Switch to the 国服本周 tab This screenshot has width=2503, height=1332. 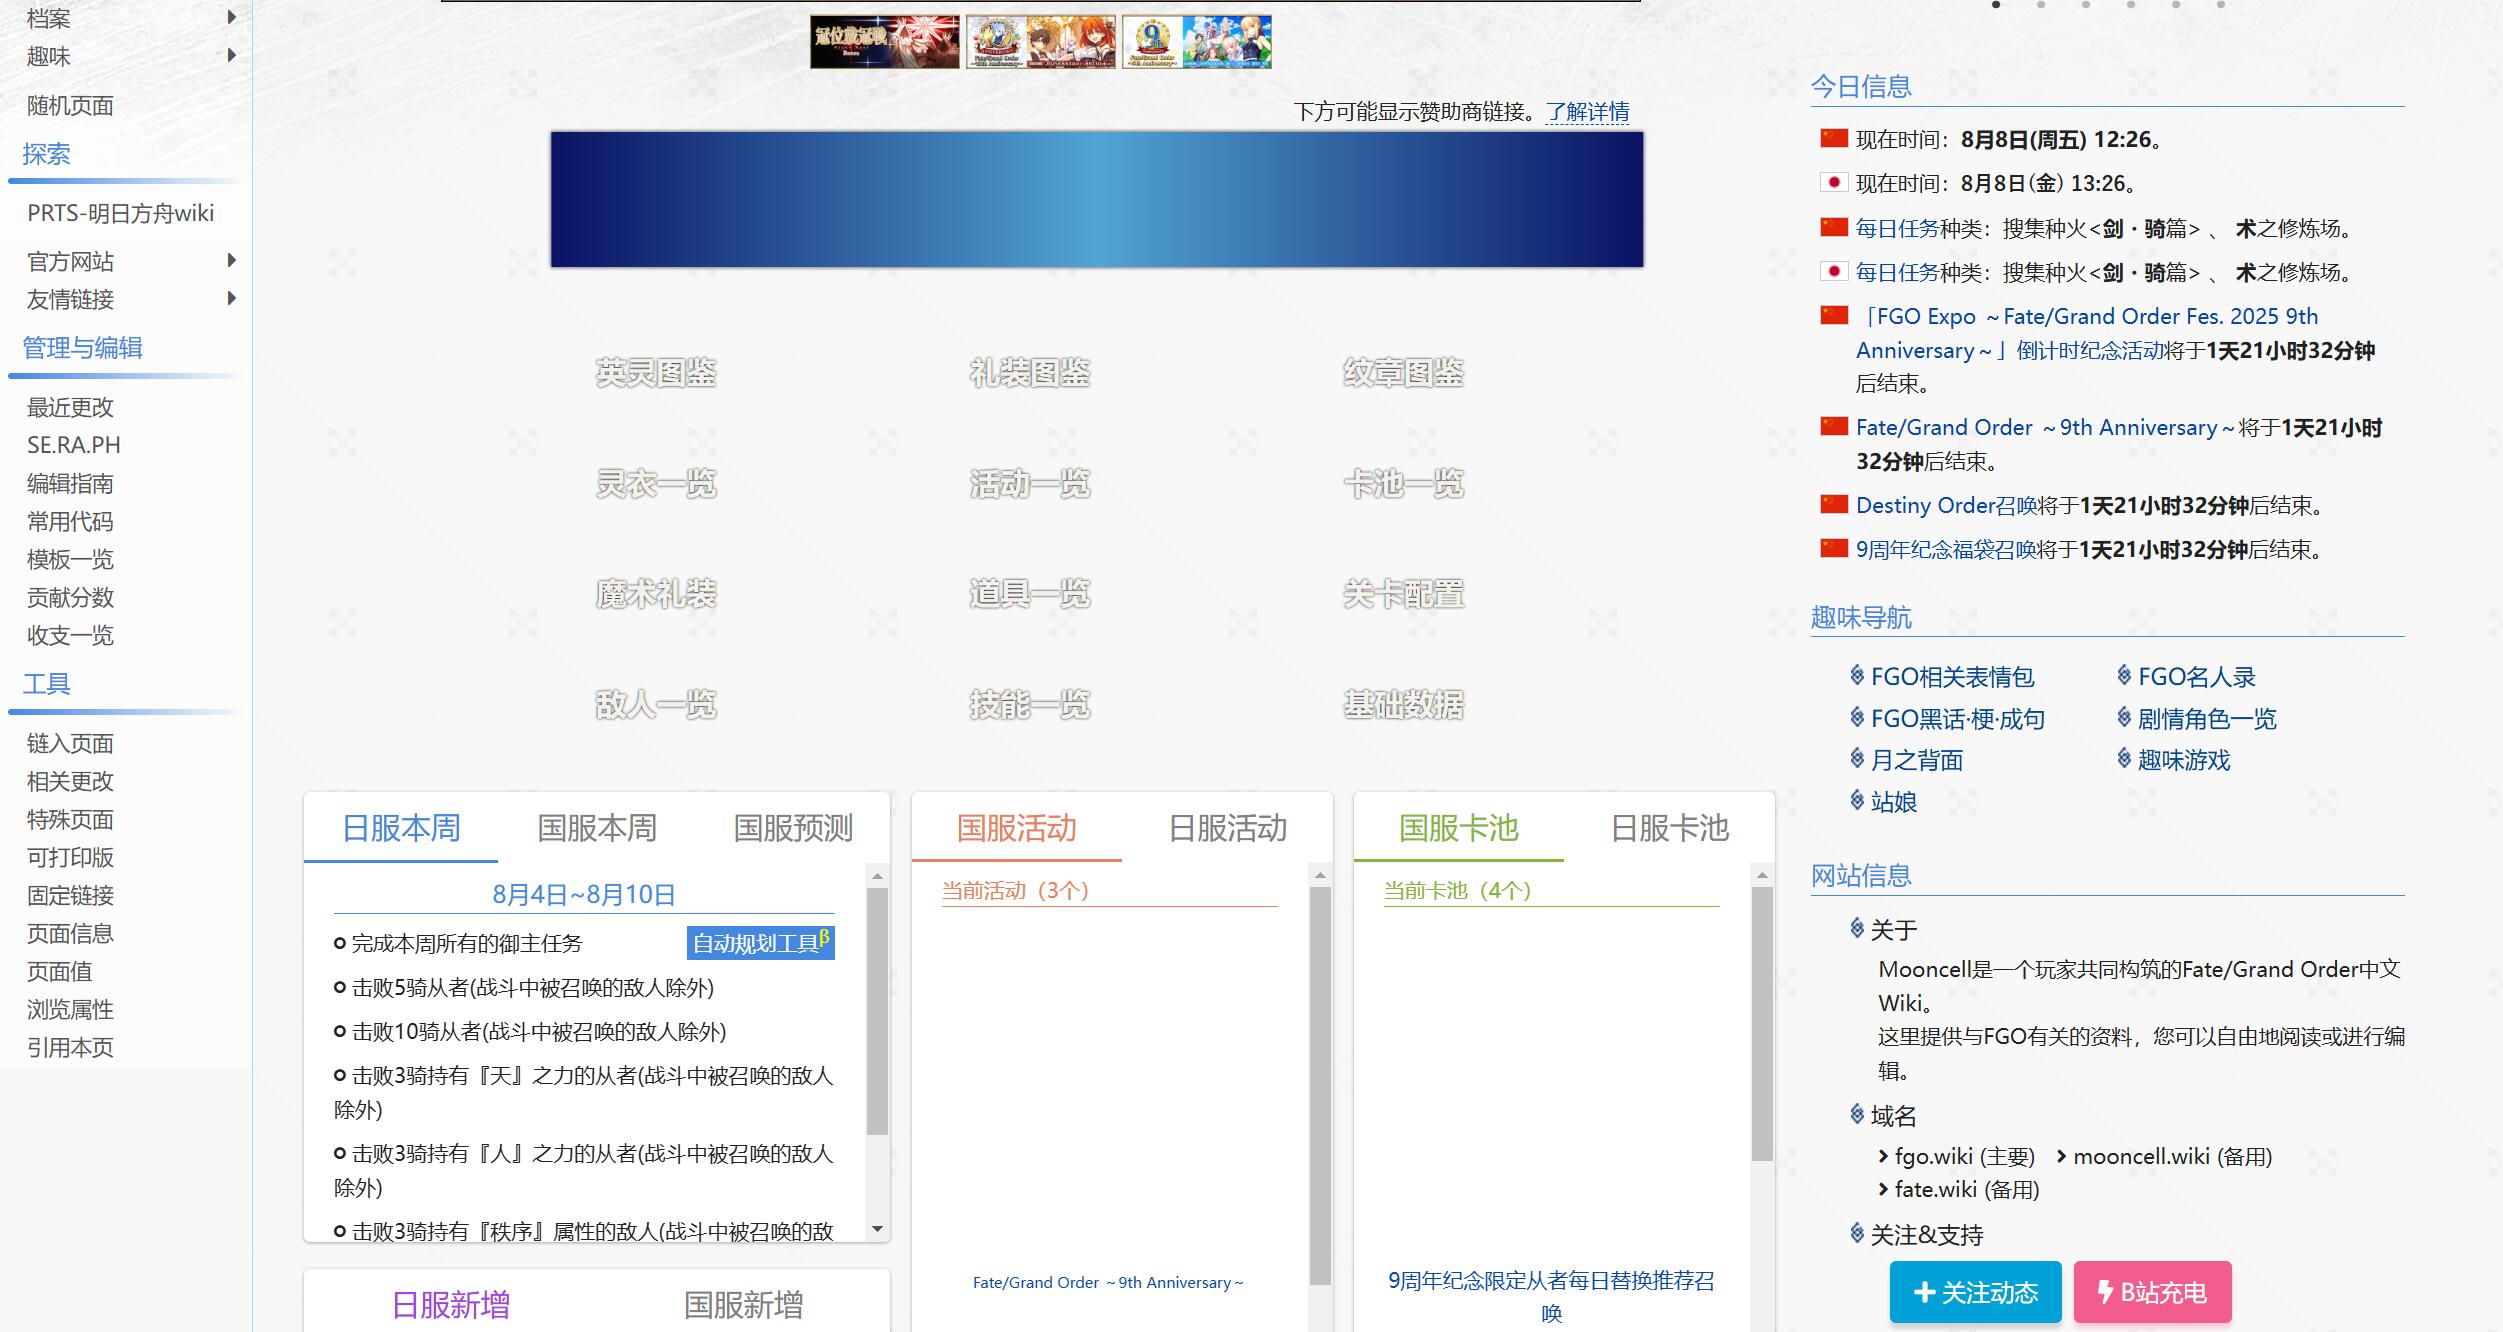(x=597, y=828)
